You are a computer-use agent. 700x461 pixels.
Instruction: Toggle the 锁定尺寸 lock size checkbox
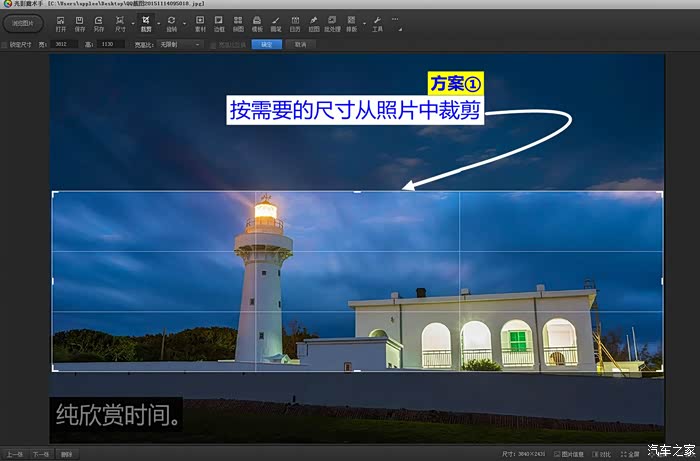tap(5, 45)
